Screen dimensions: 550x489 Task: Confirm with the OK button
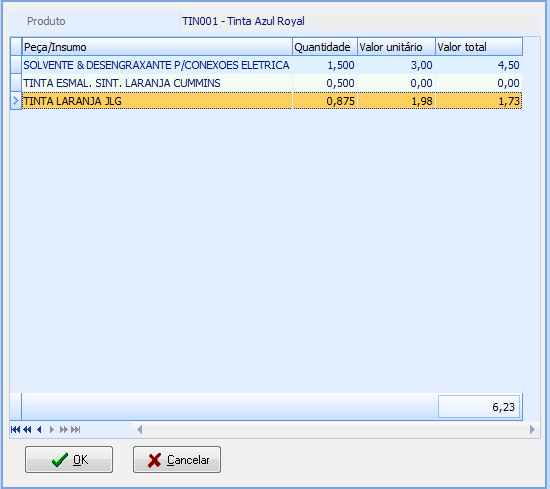pos(69,460)
